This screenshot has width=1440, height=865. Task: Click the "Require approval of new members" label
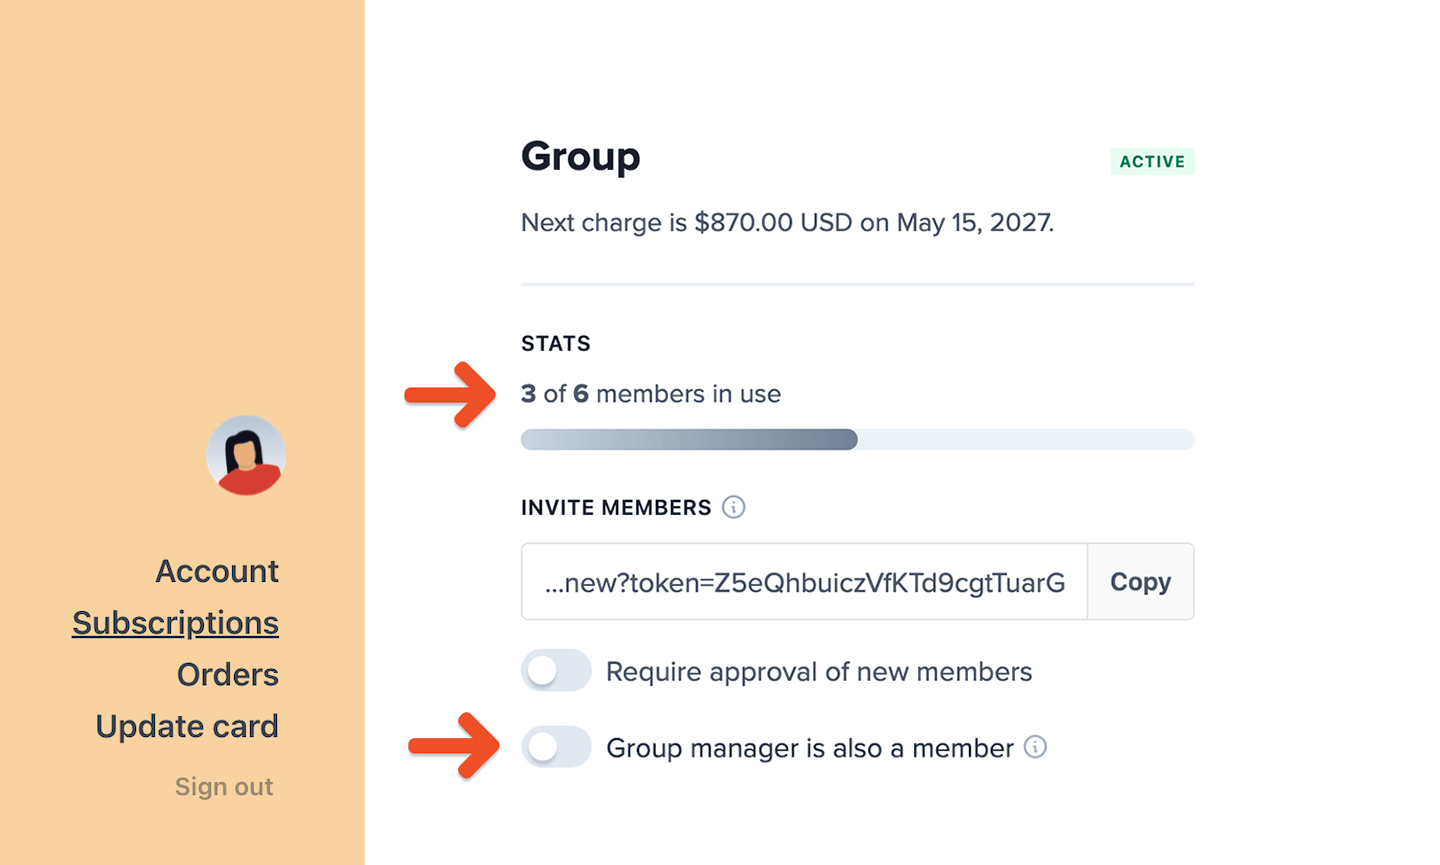pos(818,672)
